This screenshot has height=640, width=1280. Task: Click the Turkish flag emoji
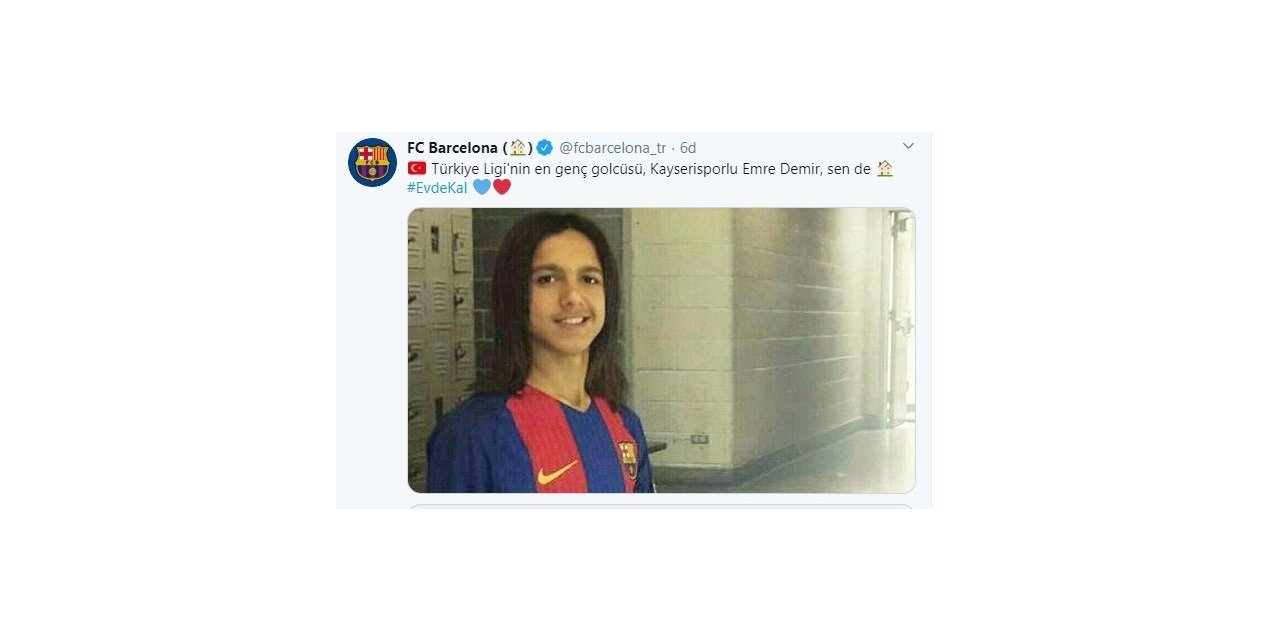(417, 168)
